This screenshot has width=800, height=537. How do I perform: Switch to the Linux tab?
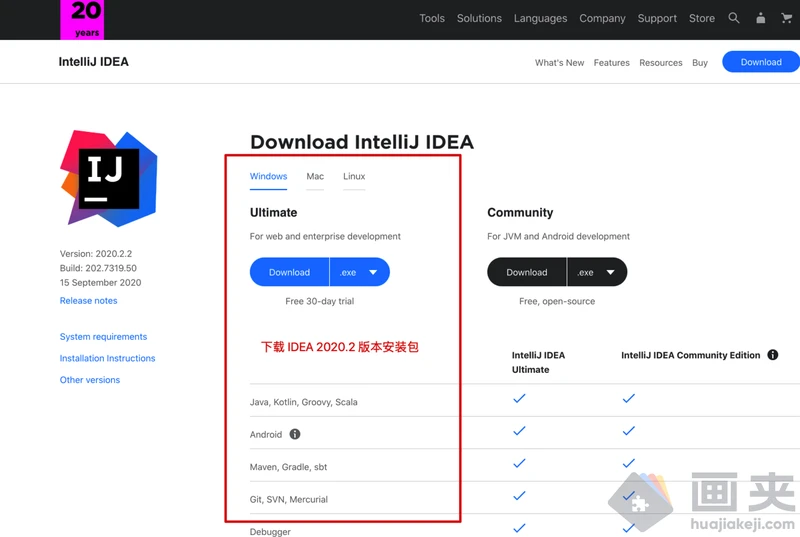[x=354, y=176]
